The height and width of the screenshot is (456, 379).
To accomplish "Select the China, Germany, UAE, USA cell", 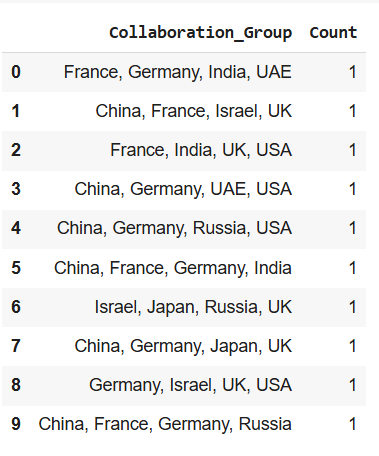I will pos(183,189).
